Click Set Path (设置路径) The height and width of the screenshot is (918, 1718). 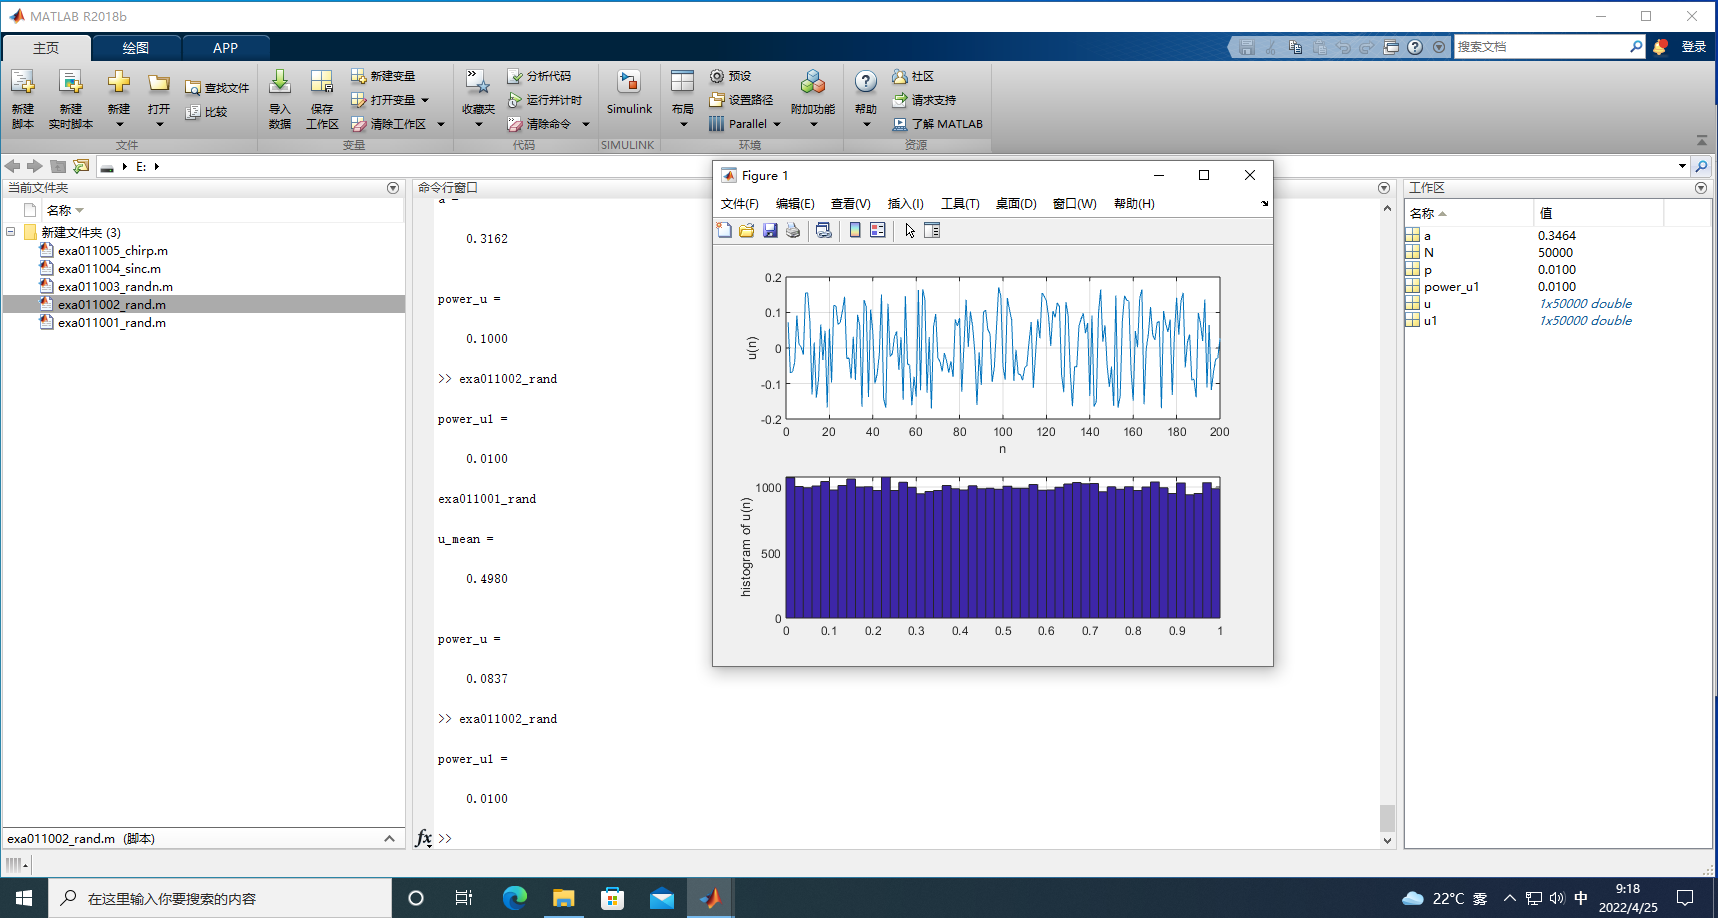pos(741,100)
